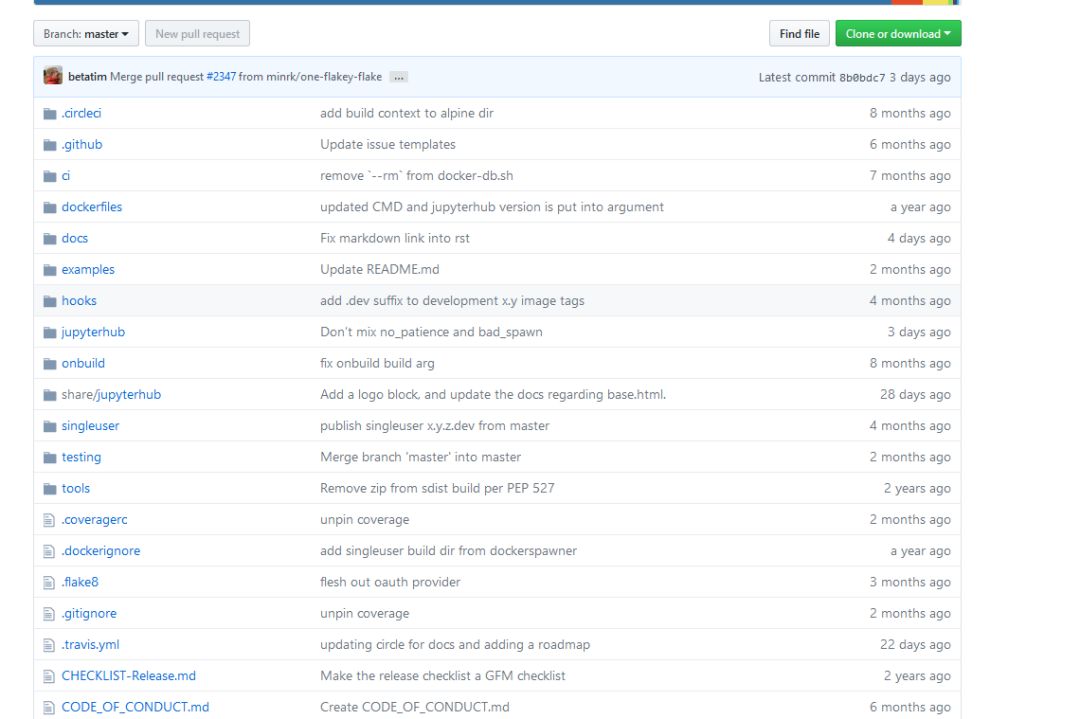Open the .flake8 file
Screen dimensions: 1080x719
[80, 582]
